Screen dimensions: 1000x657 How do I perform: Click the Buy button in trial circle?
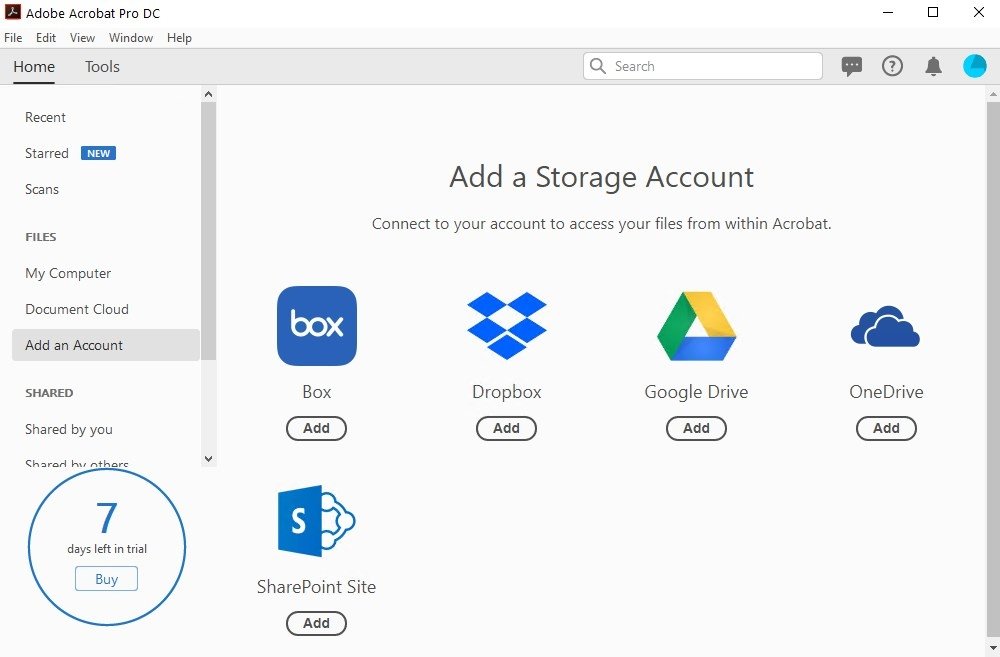click(x=107, y=579)
